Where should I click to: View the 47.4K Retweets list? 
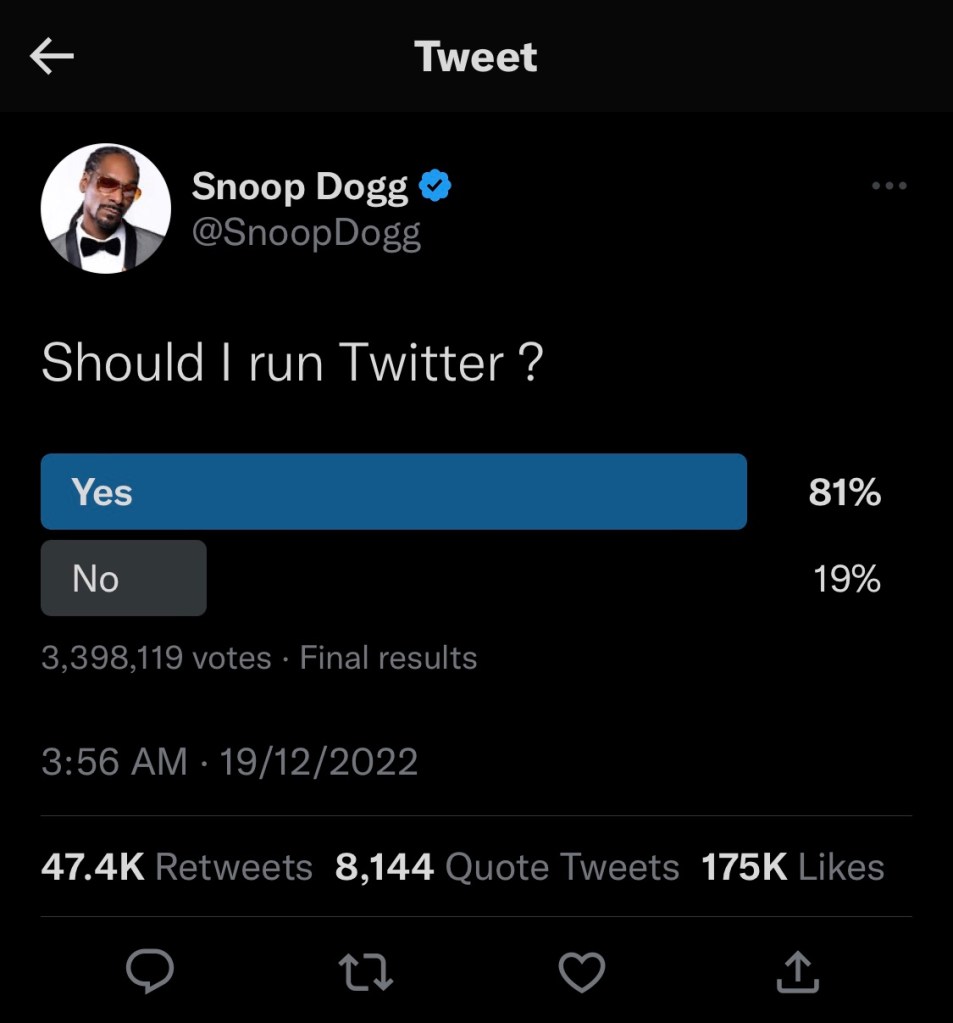176,867
